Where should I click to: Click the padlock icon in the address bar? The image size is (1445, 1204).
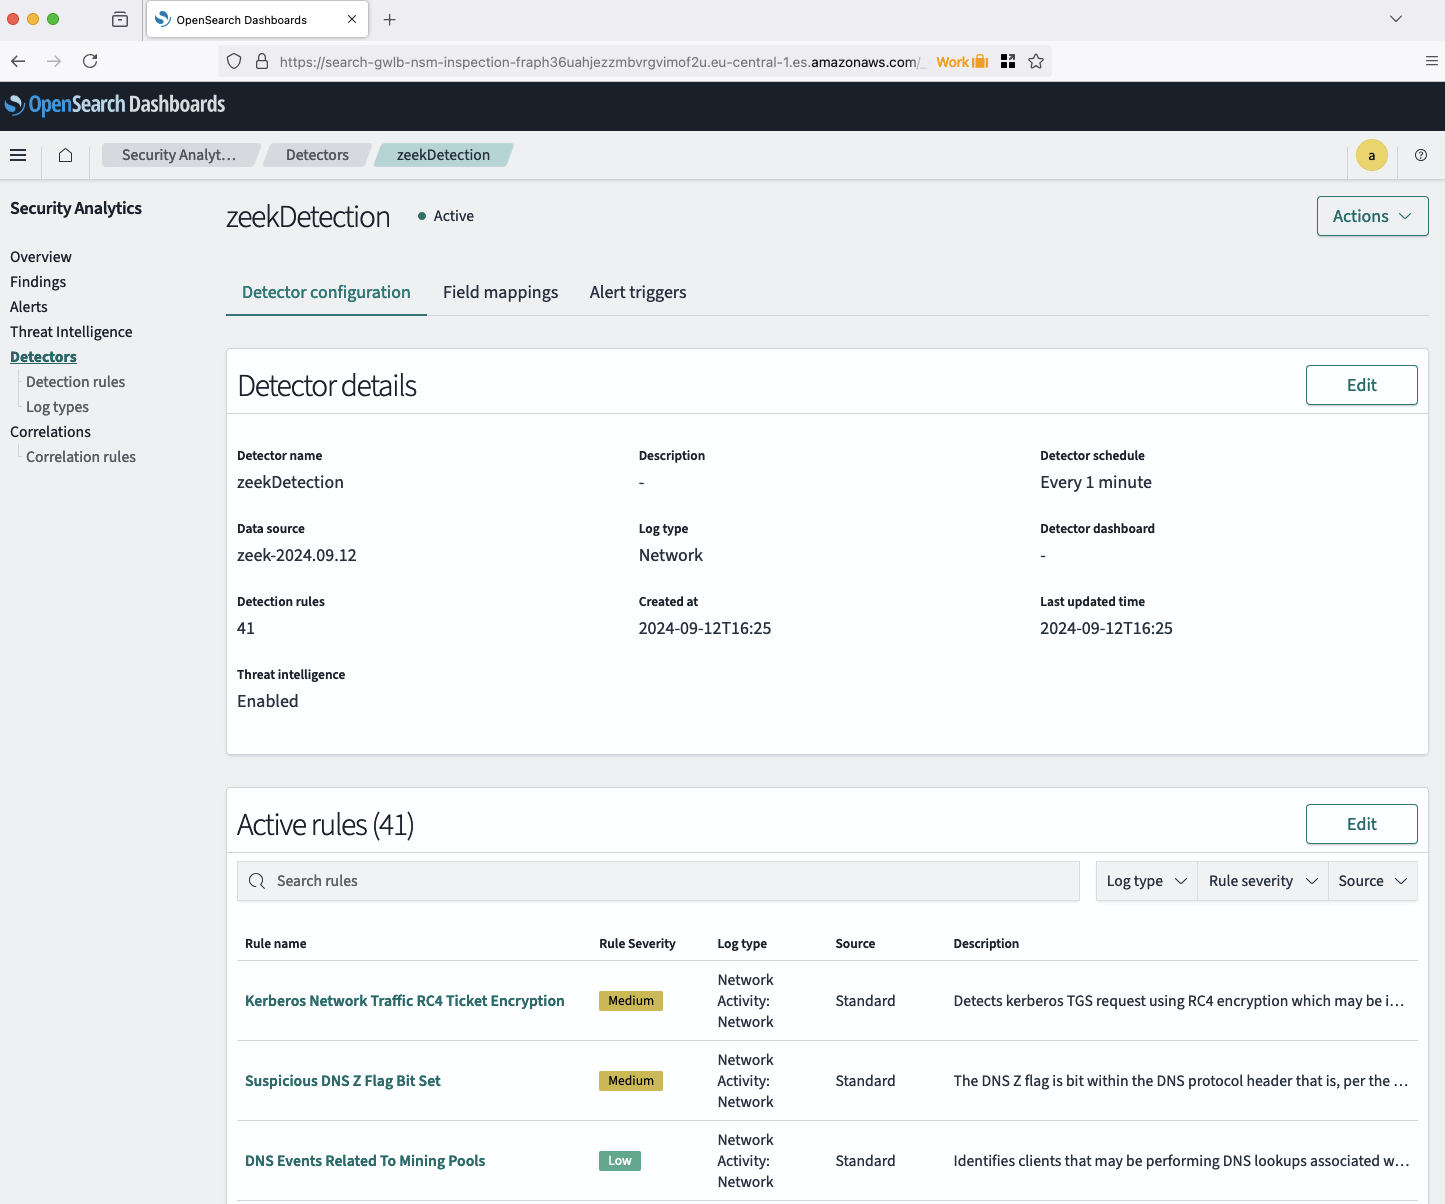[262, 61]
